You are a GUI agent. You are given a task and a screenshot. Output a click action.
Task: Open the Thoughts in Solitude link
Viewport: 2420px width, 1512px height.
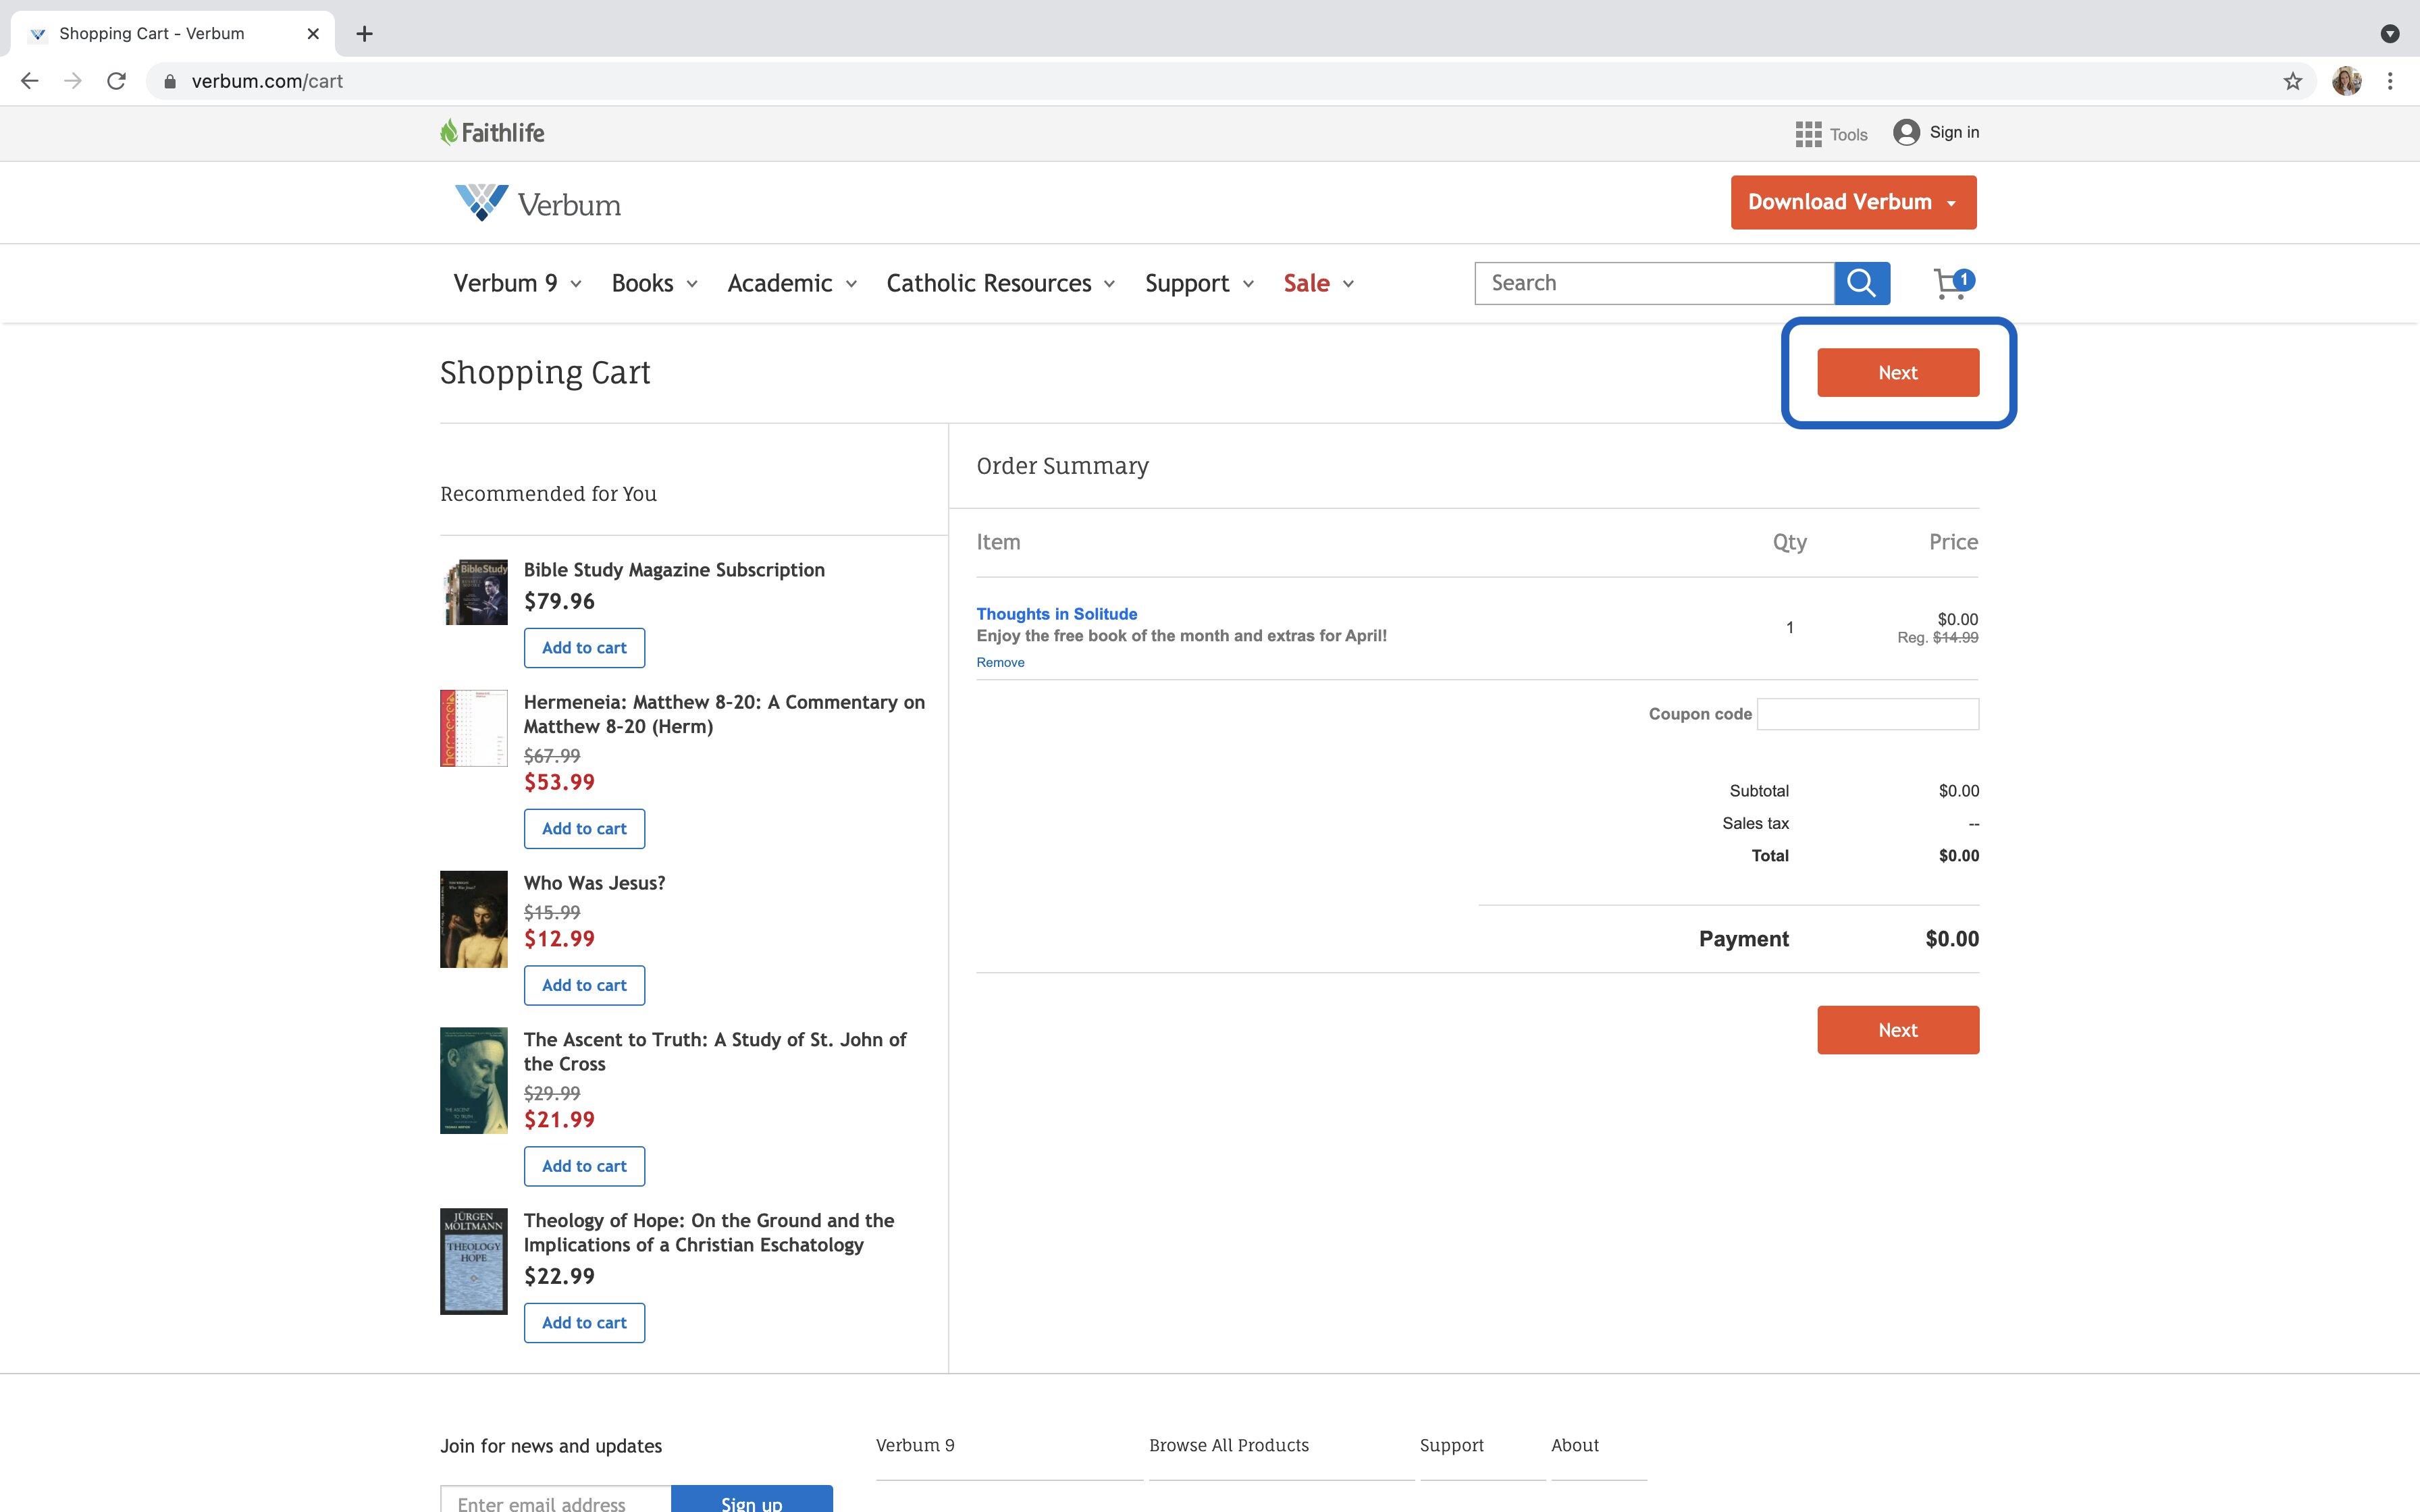[1056, 614]
